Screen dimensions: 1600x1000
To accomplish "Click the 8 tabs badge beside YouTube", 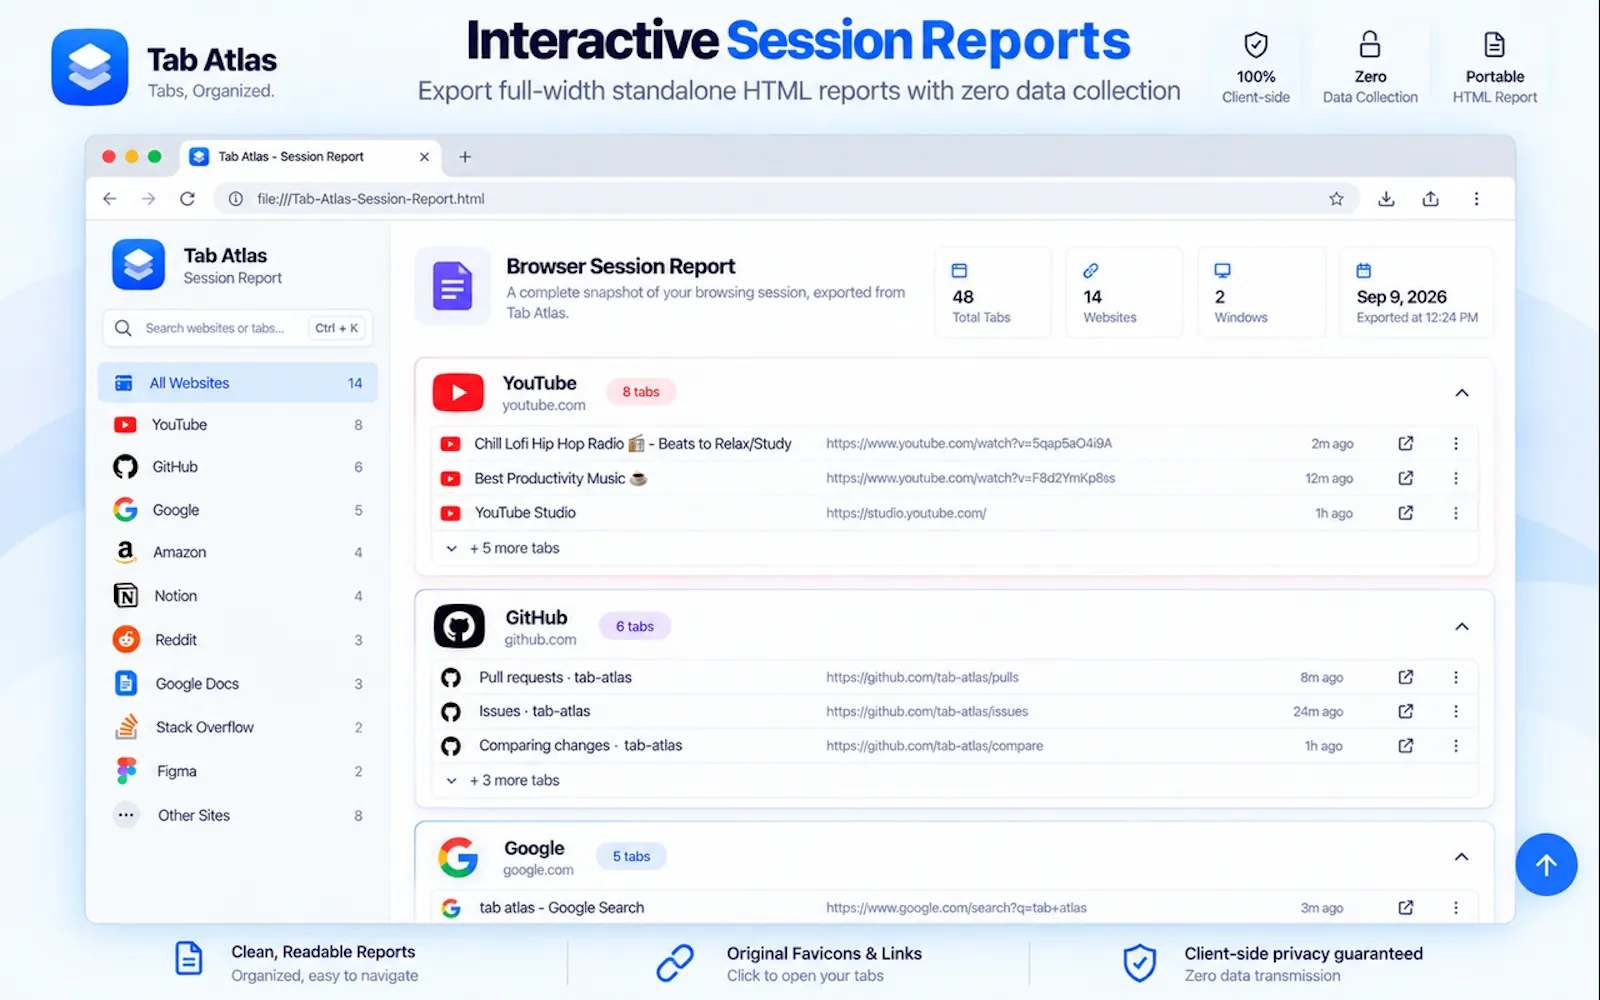I will [641, 392].
